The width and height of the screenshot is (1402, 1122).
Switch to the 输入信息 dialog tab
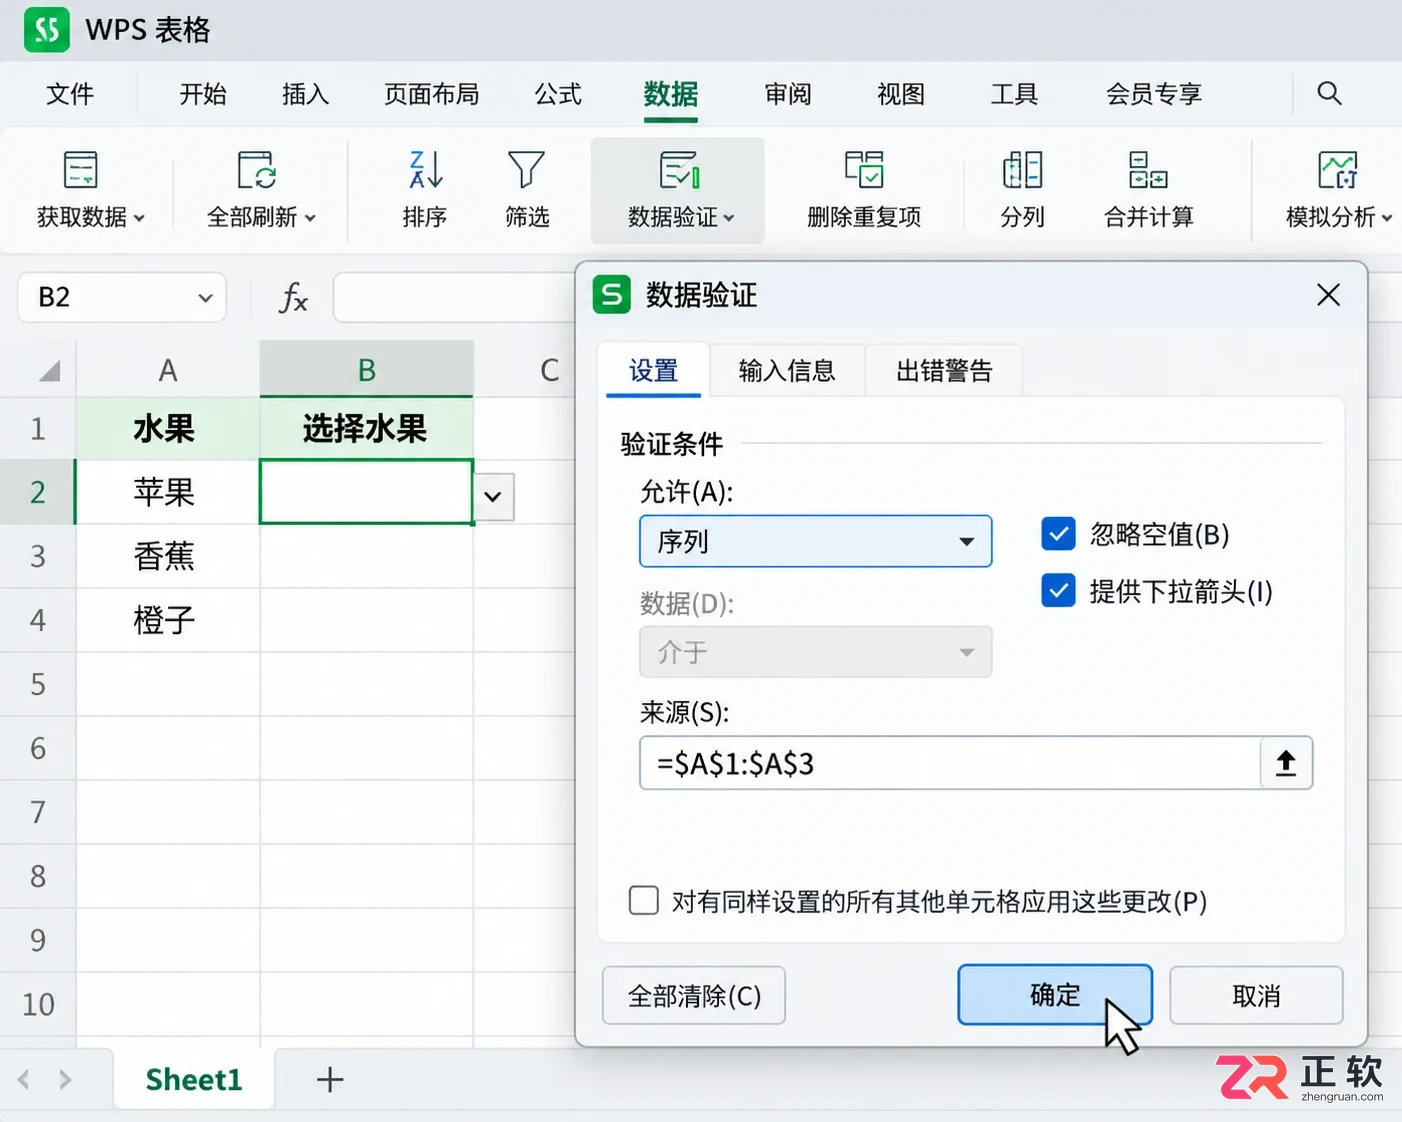tap(787, 371)
